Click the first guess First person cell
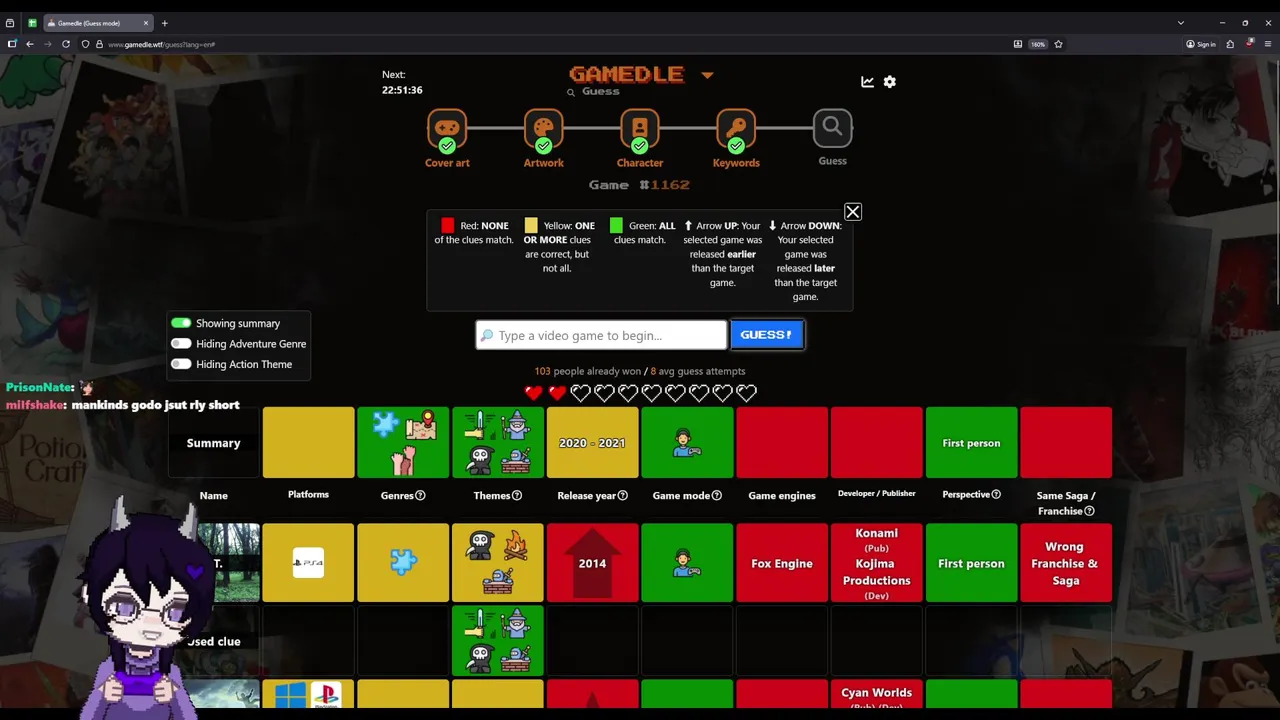 [x=971, y=563]
